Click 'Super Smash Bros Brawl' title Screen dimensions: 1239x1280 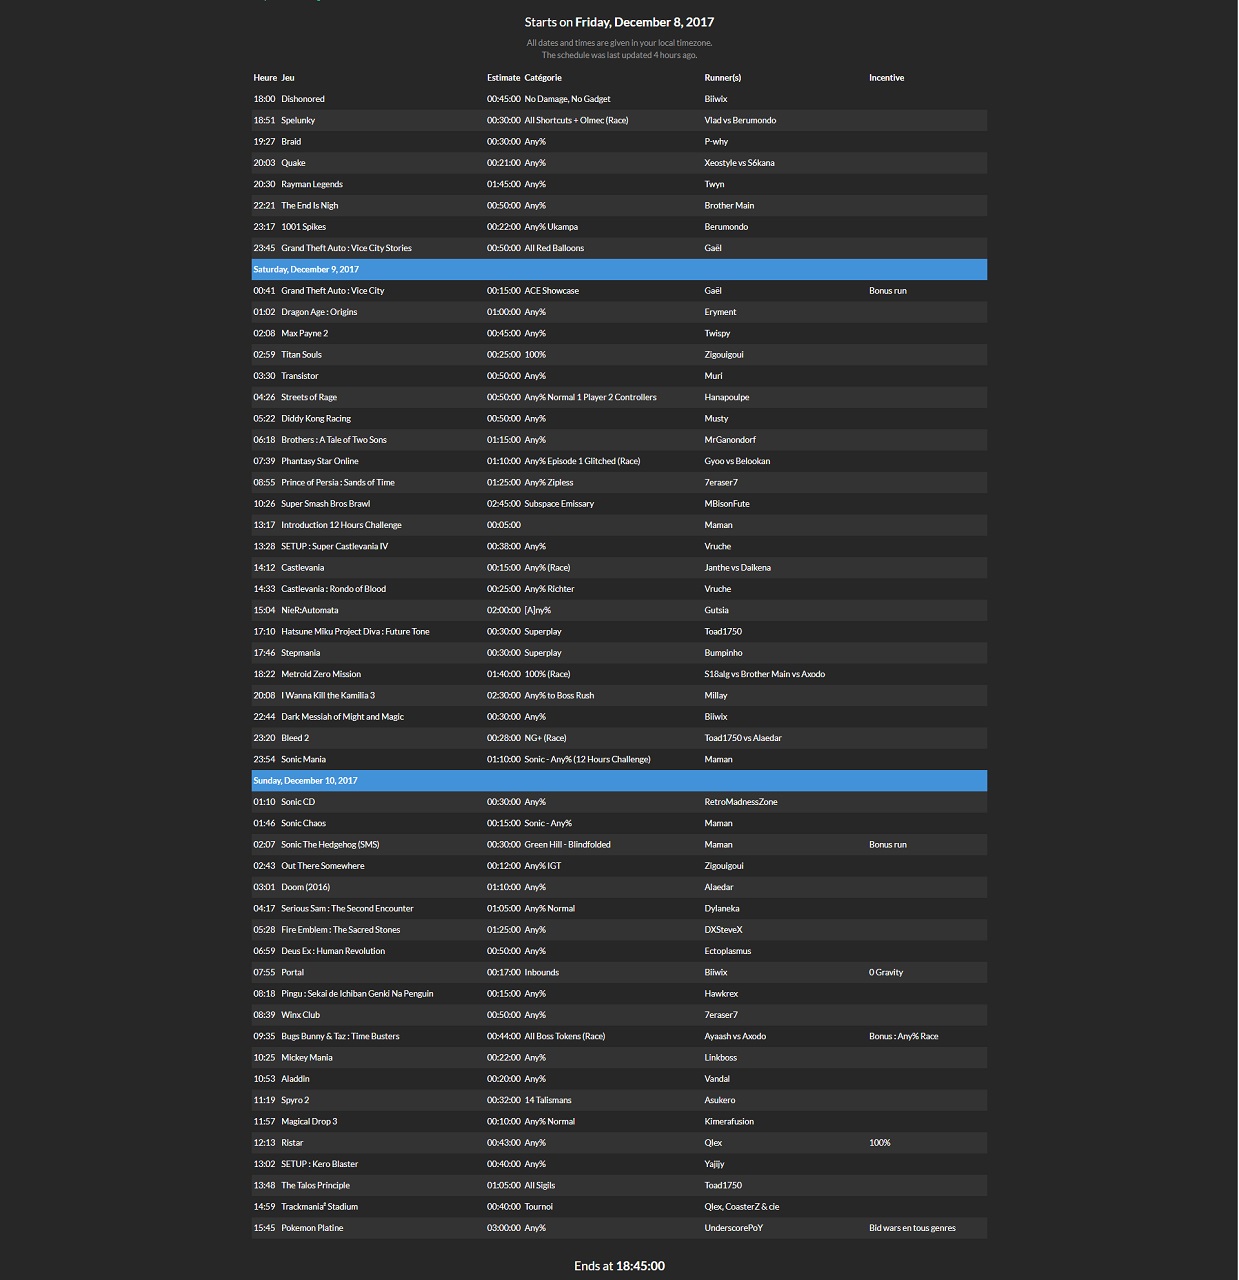(x=326, y=504)
